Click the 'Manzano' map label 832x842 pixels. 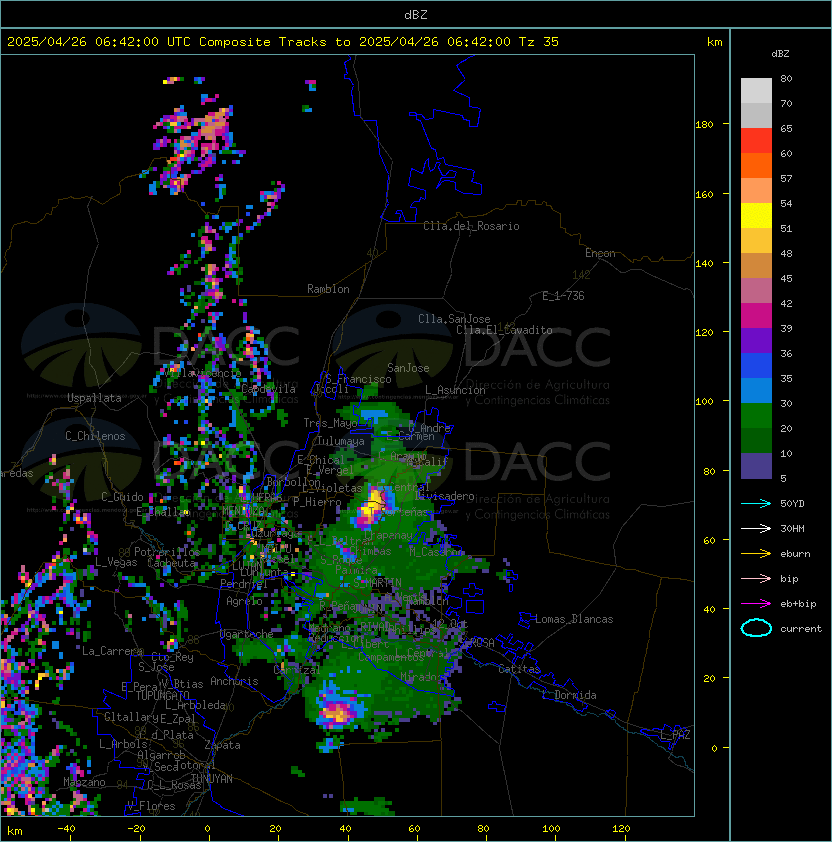(84, 782)
